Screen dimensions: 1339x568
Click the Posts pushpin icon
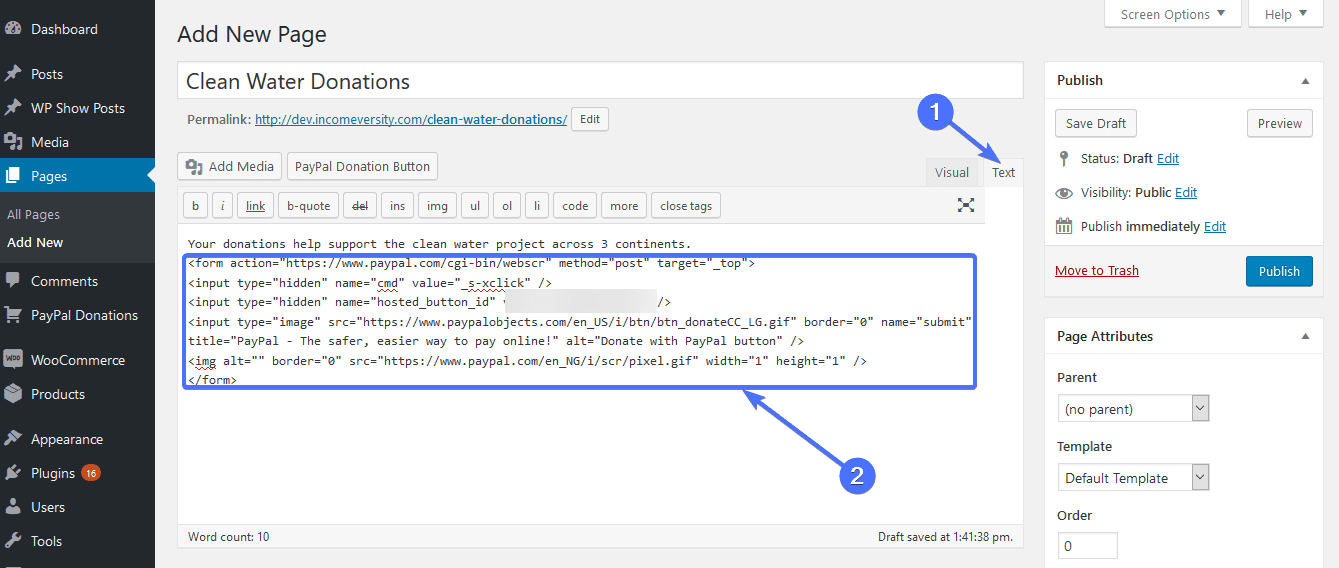click(13, 74)
